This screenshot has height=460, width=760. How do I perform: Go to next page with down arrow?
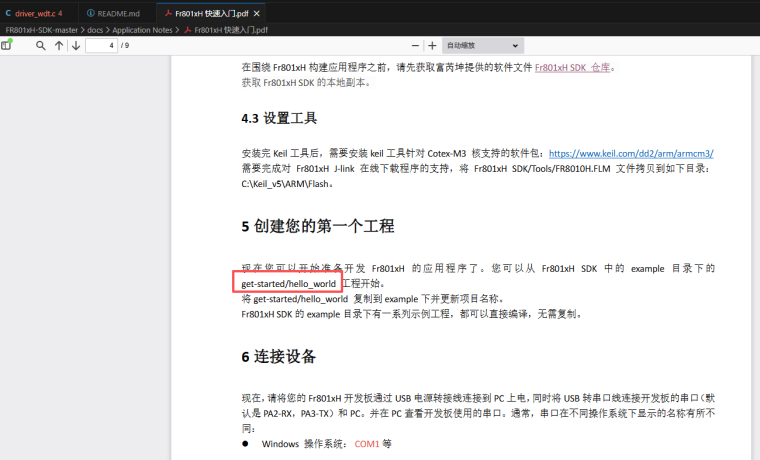point(76,46)
